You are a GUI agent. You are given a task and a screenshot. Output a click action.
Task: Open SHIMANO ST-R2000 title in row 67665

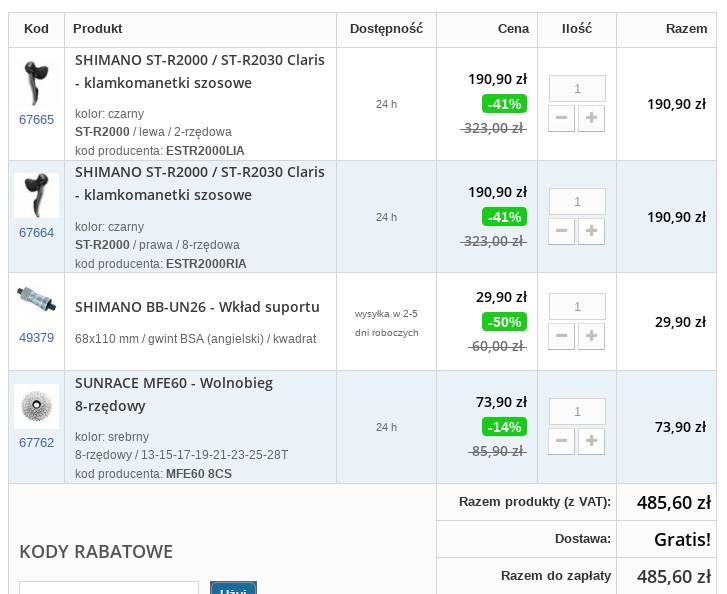click(200, 71)
